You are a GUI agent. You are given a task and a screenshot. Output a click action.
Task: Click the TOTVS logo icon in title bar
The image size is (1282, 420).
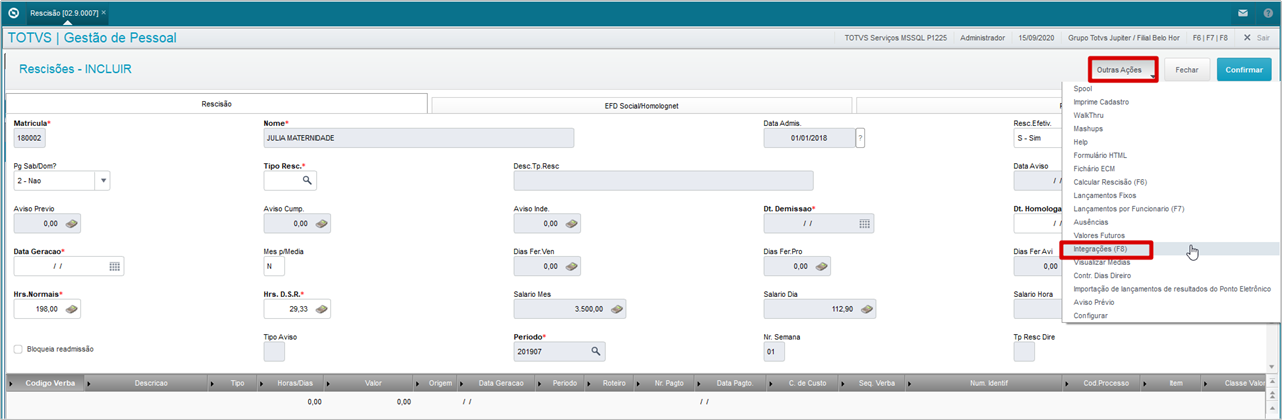pos(13,13)
